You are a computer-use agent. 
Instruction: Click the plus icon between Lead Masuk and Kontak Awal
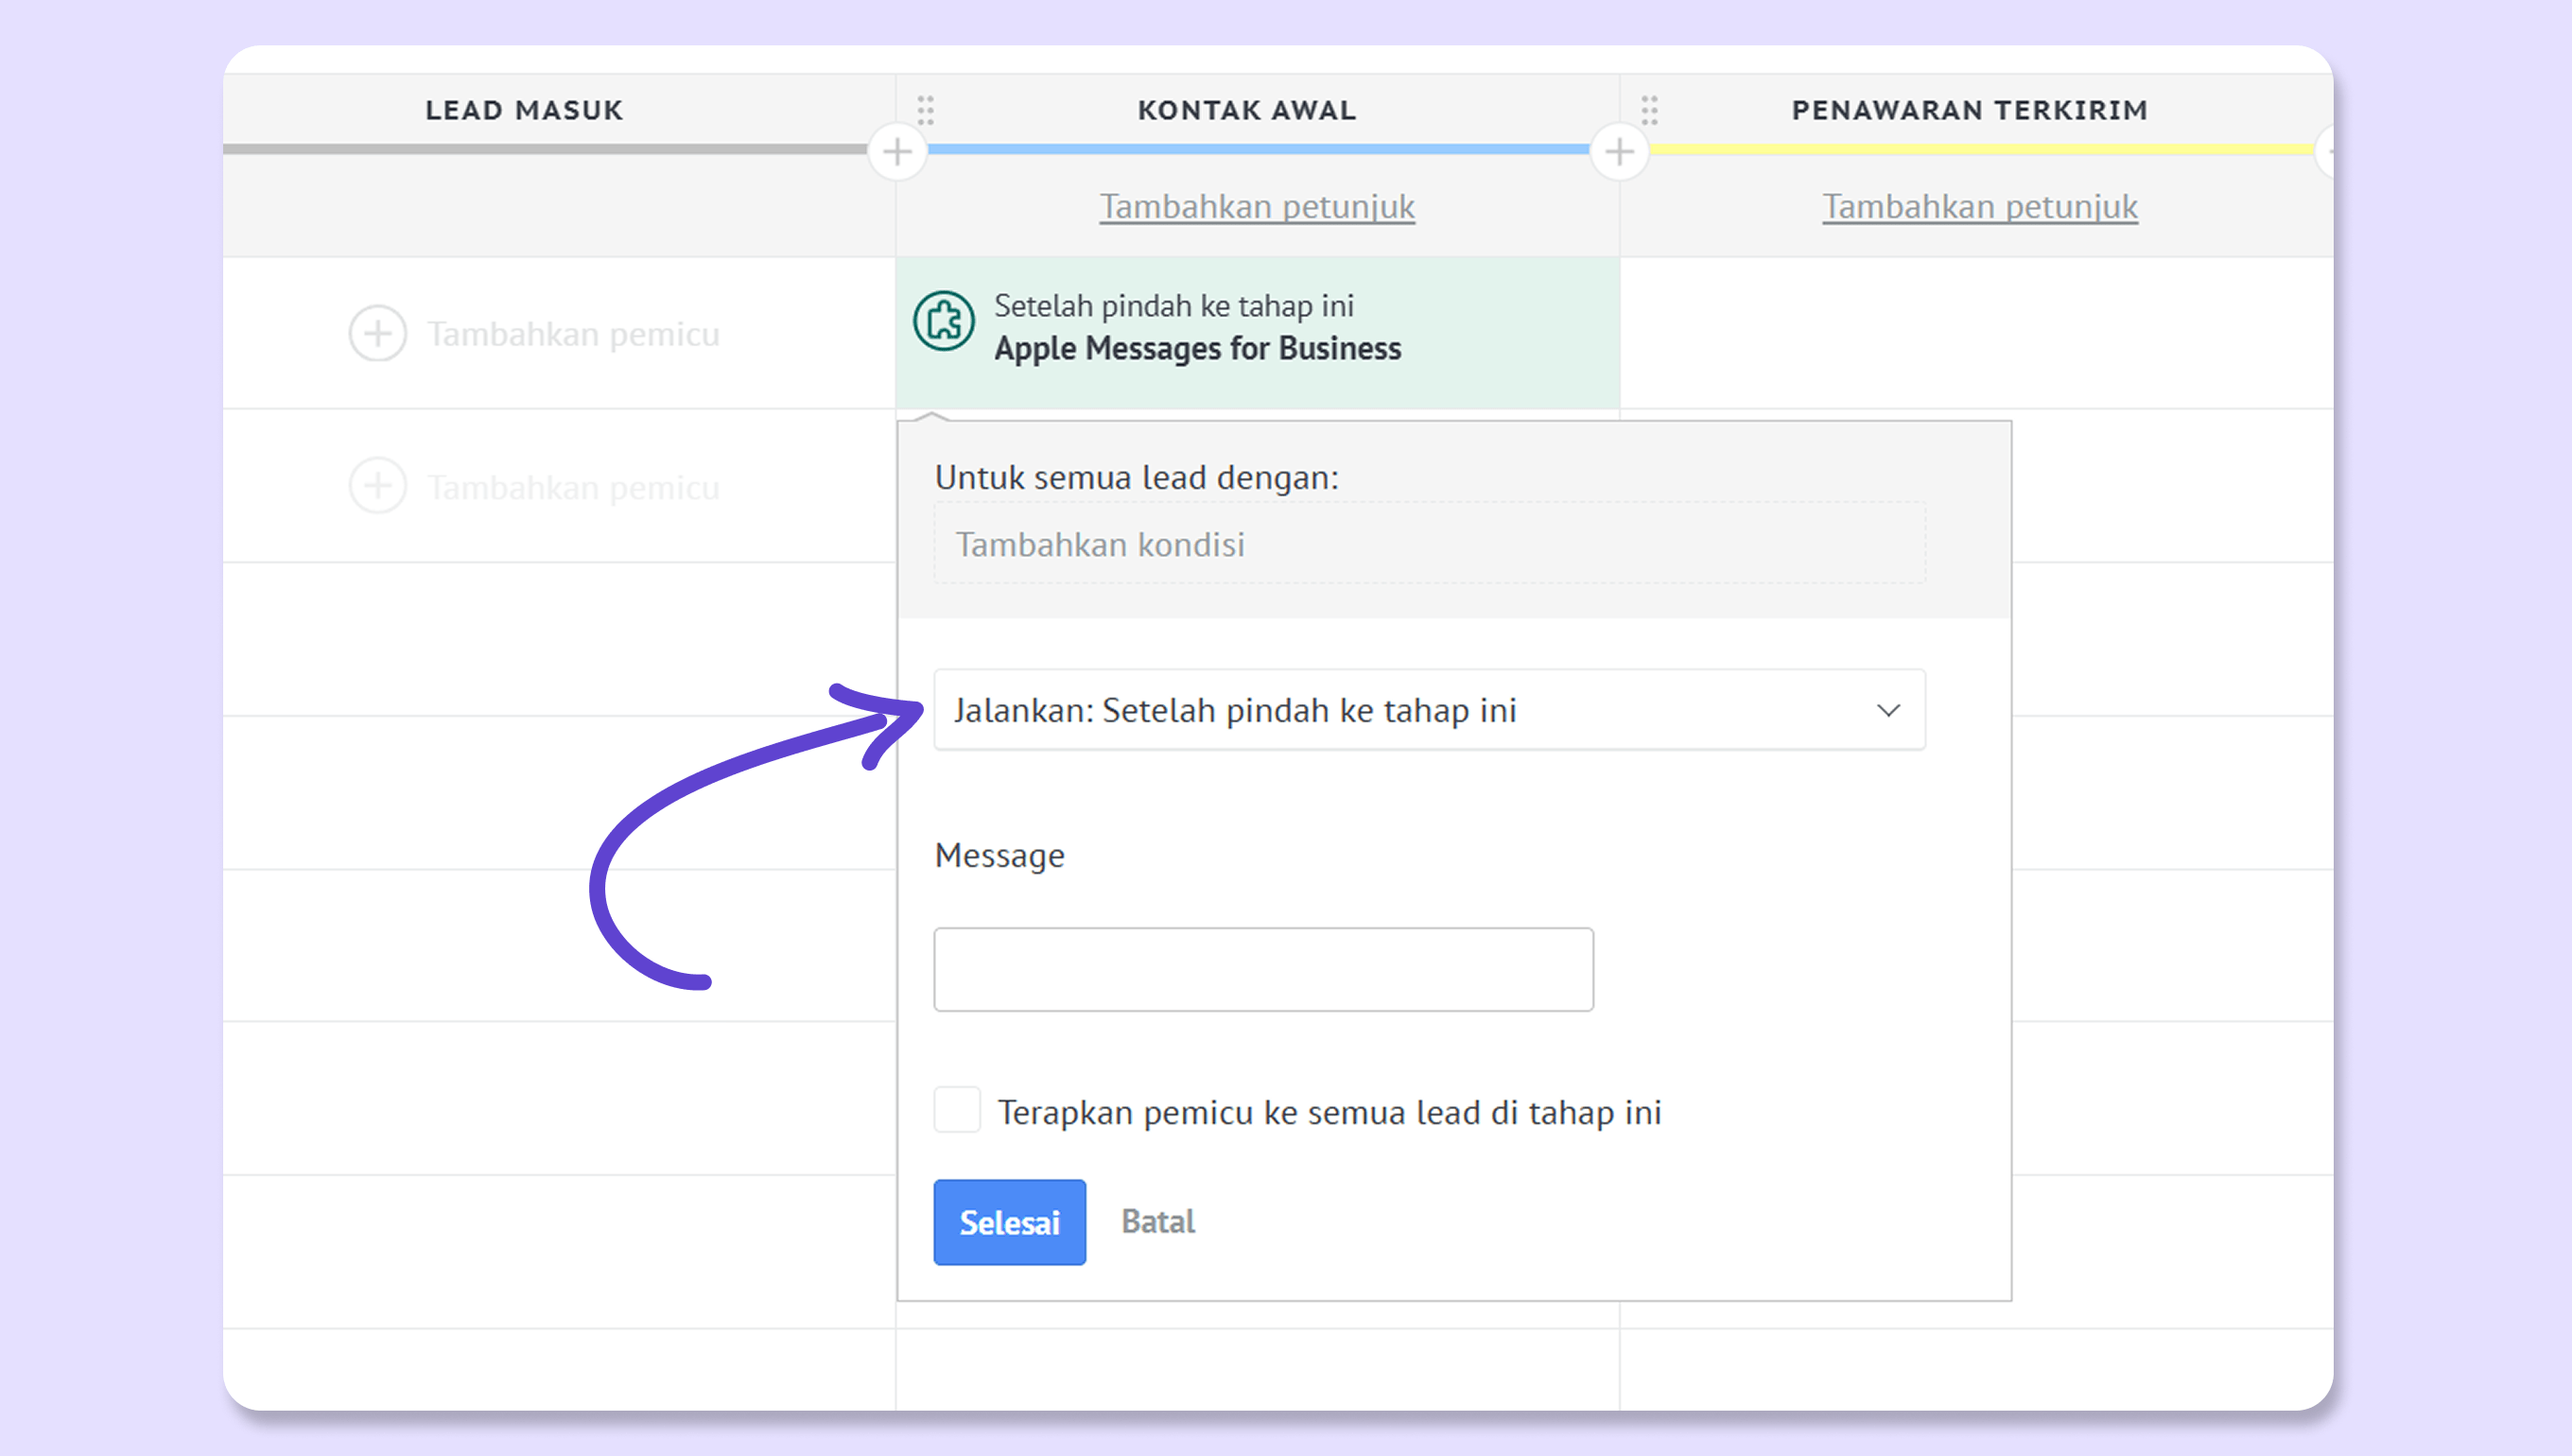(x=897, y=152)
